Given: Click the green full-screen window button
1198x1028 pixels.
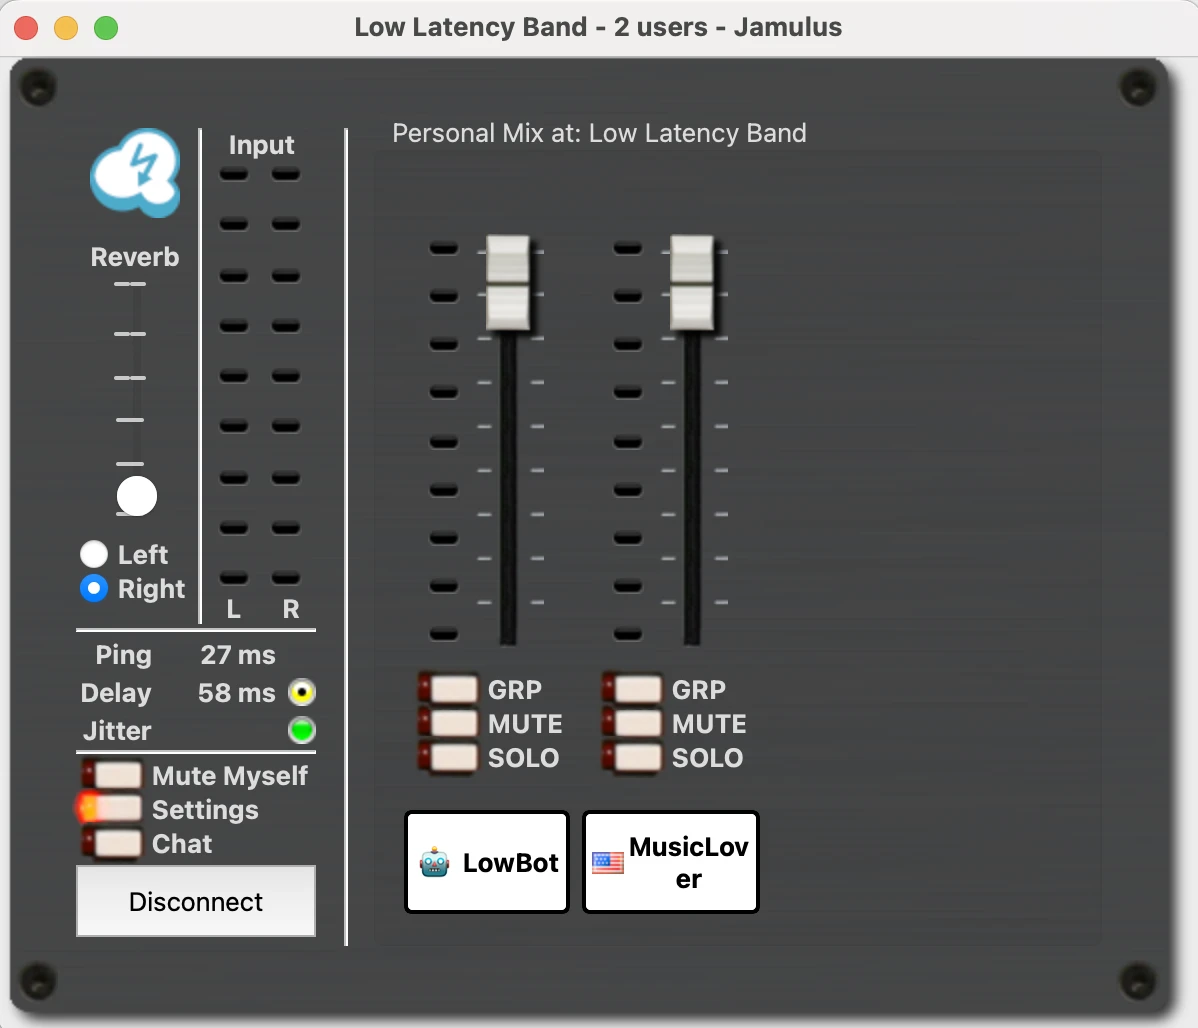Looking at the screenshot, I should pyautogui.click(x=106, y=28).
